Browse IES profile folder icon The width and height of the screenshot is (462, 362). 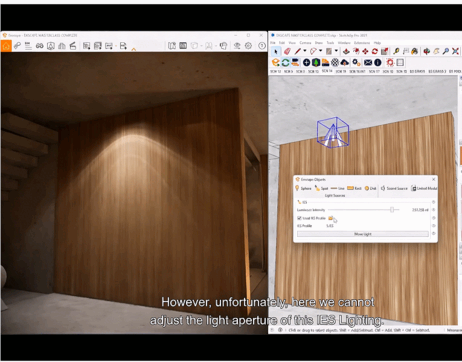coord(330,218)
